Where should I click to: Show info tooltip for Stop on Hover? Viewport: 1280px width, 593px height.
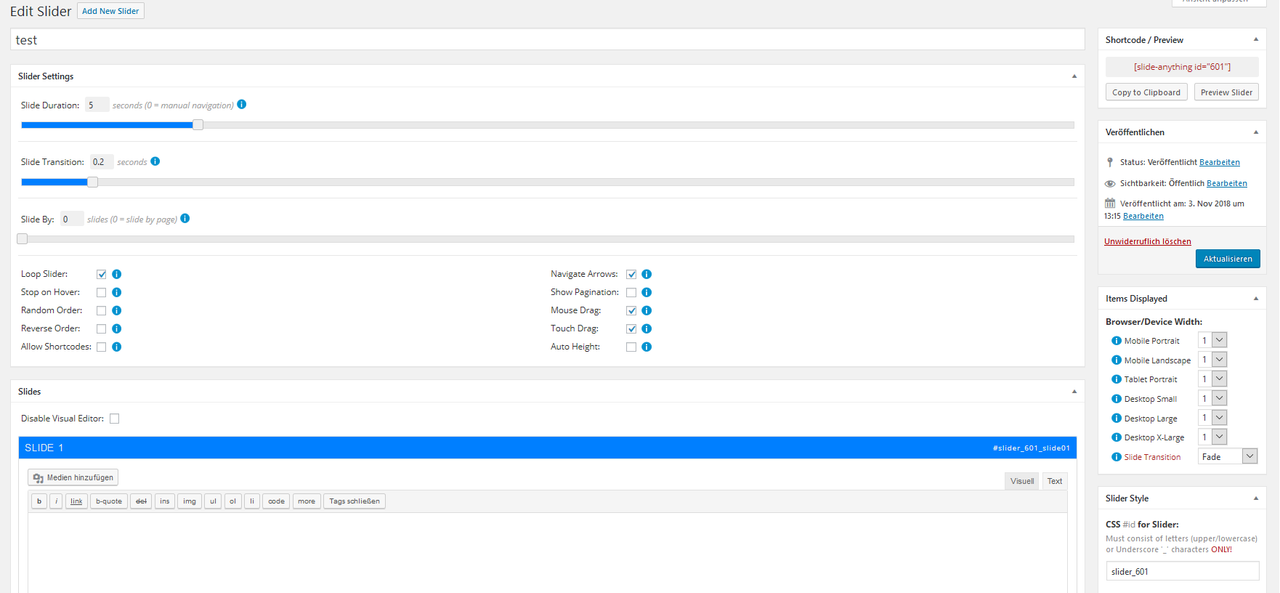click(x=117, y=292)
